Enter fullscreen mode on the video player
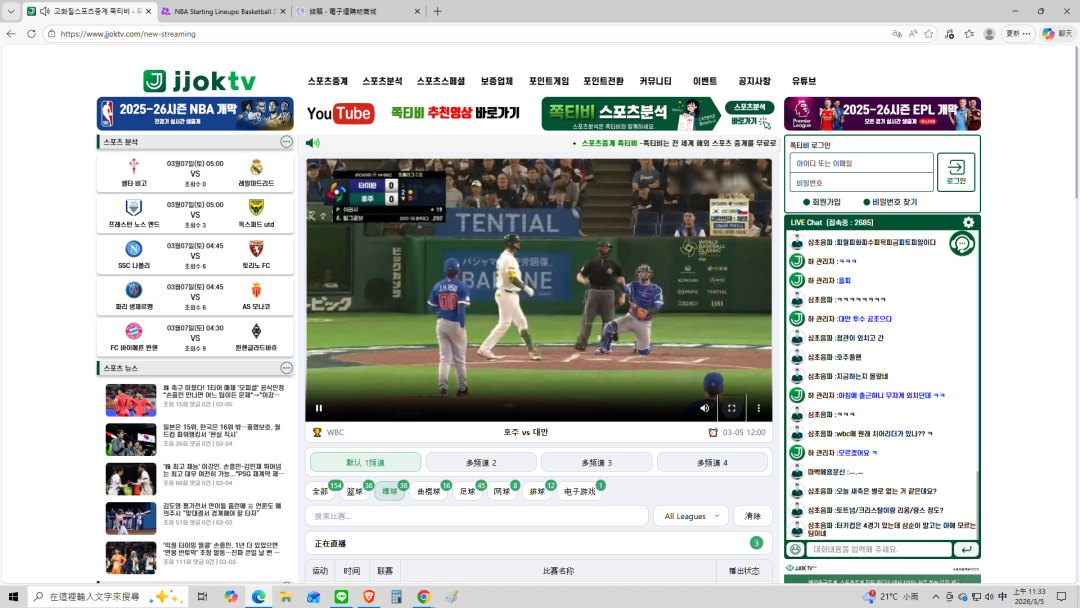The width and height of the screenshot is (1080, 608). click(731, 408)
